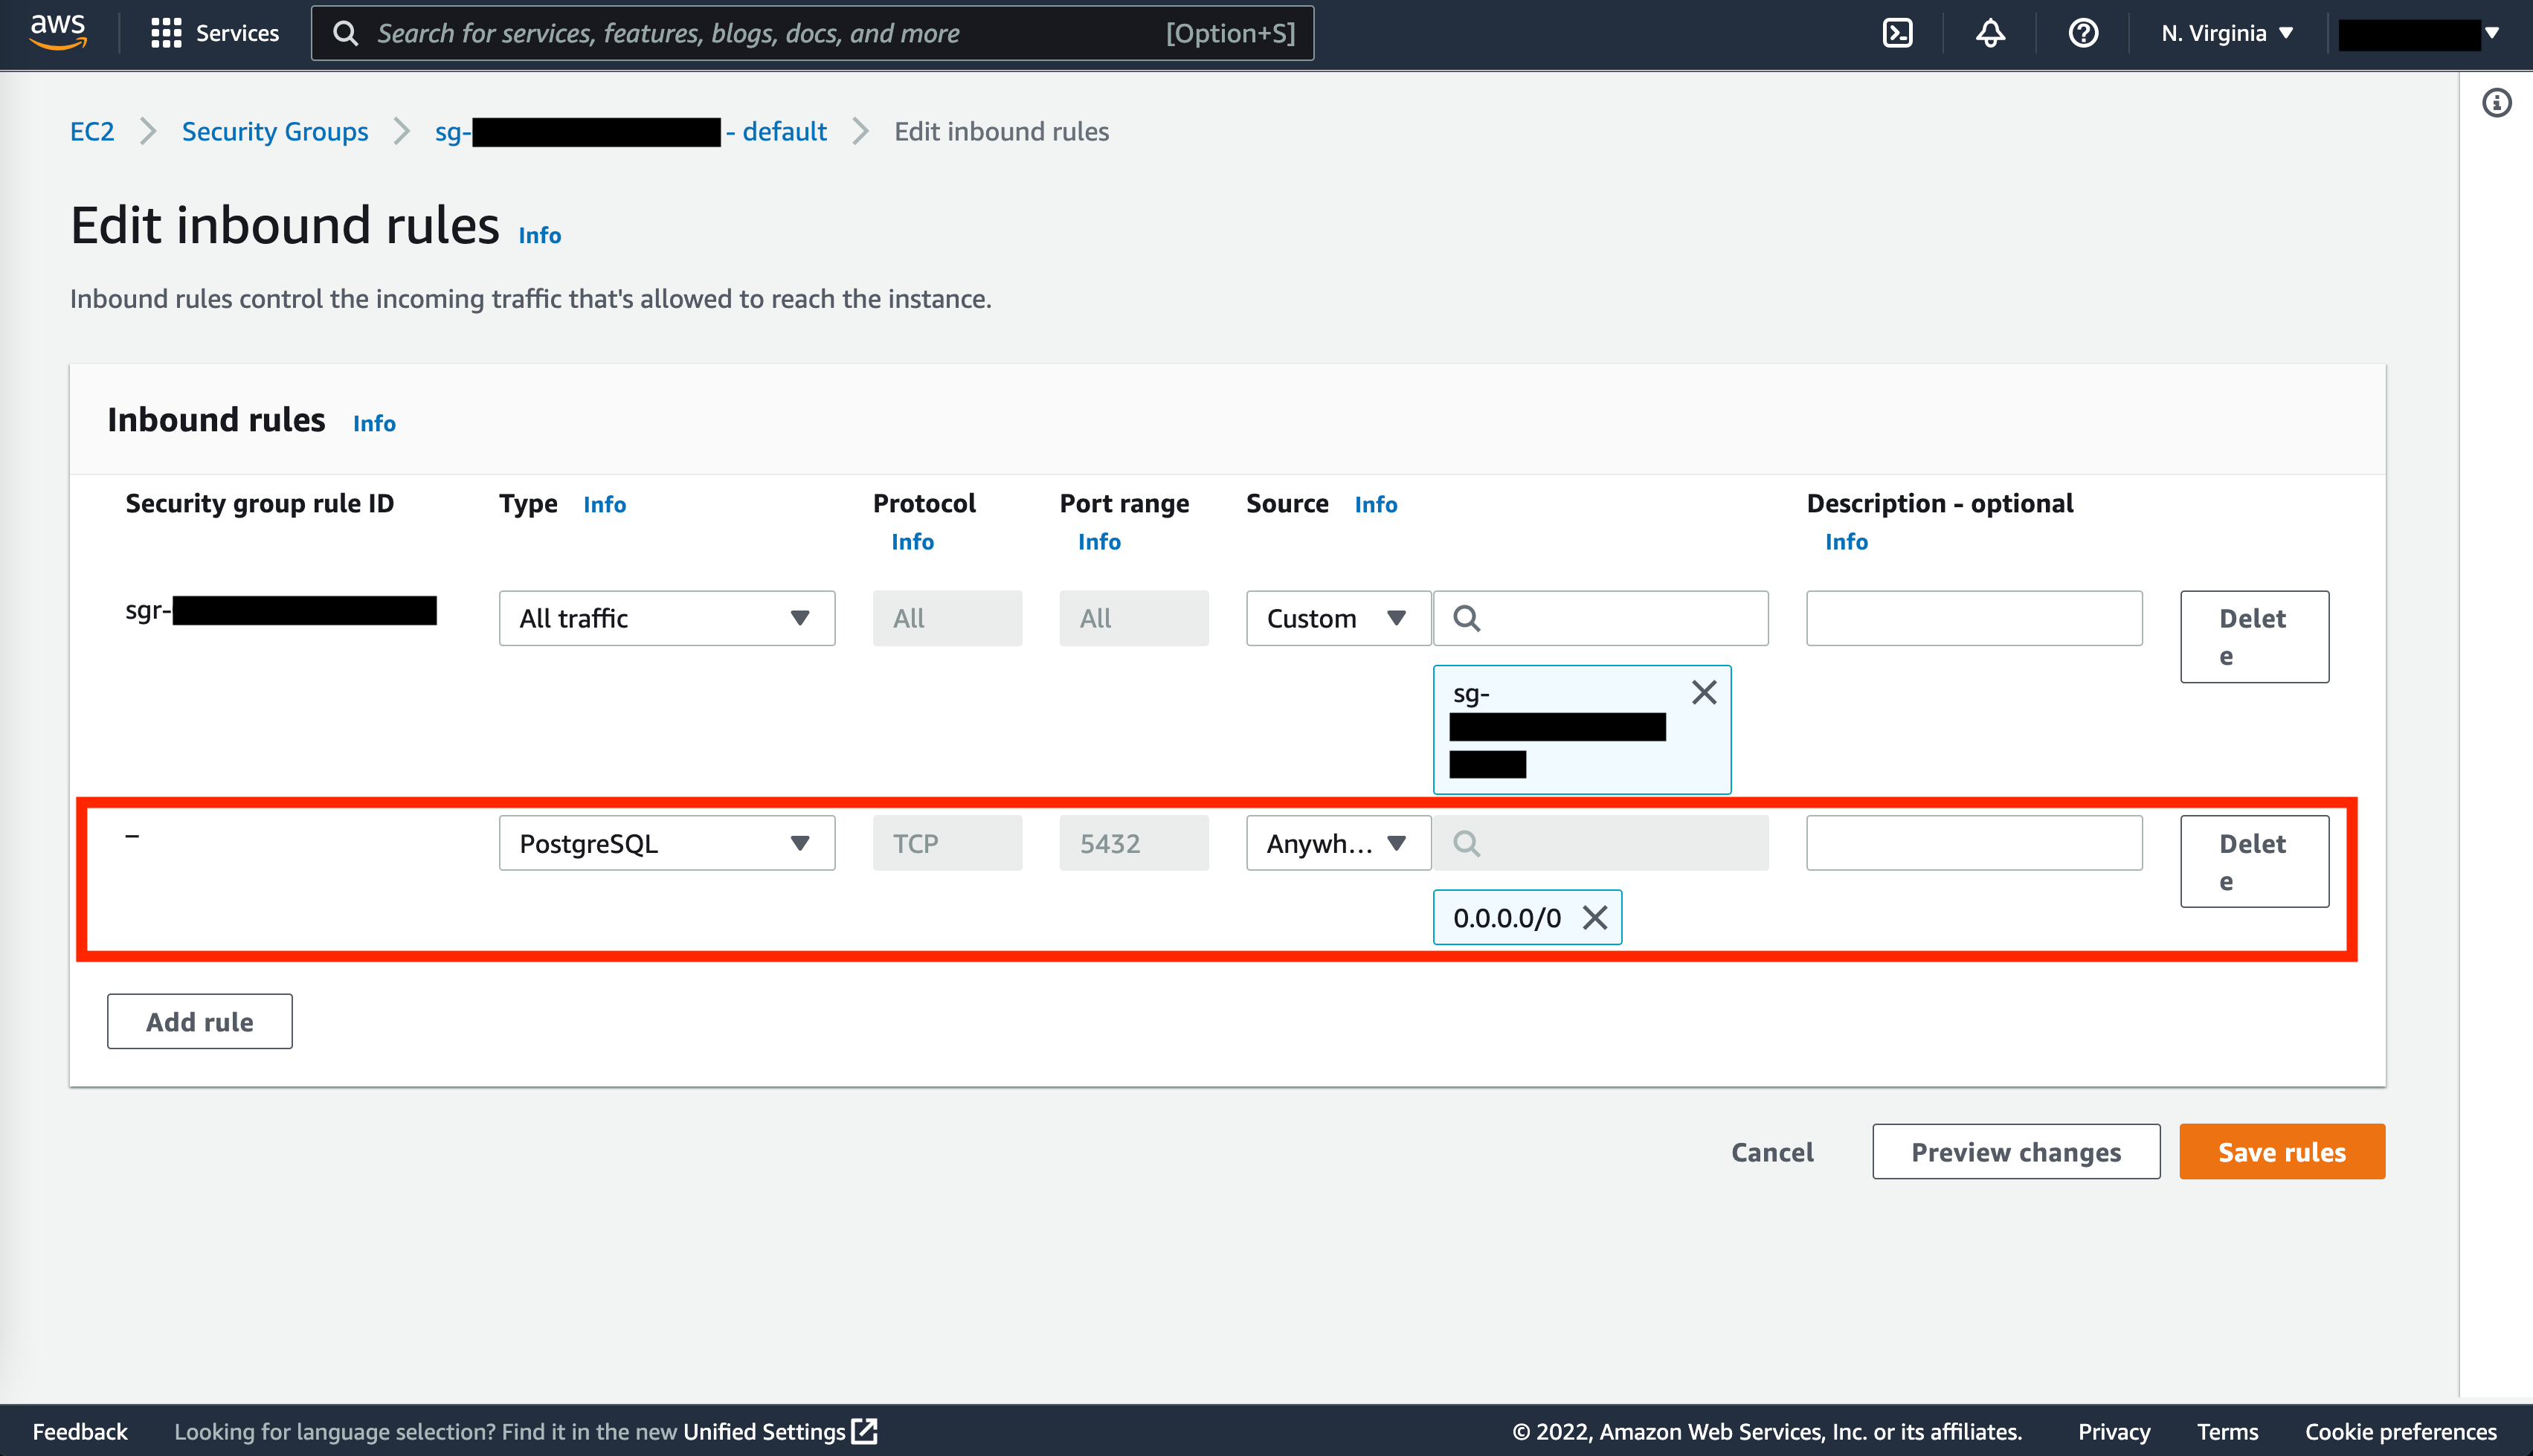2533x1456 pixels.
Task: Click Preview changes button
Action: pyautogui.click(x=2015, y=1151)
